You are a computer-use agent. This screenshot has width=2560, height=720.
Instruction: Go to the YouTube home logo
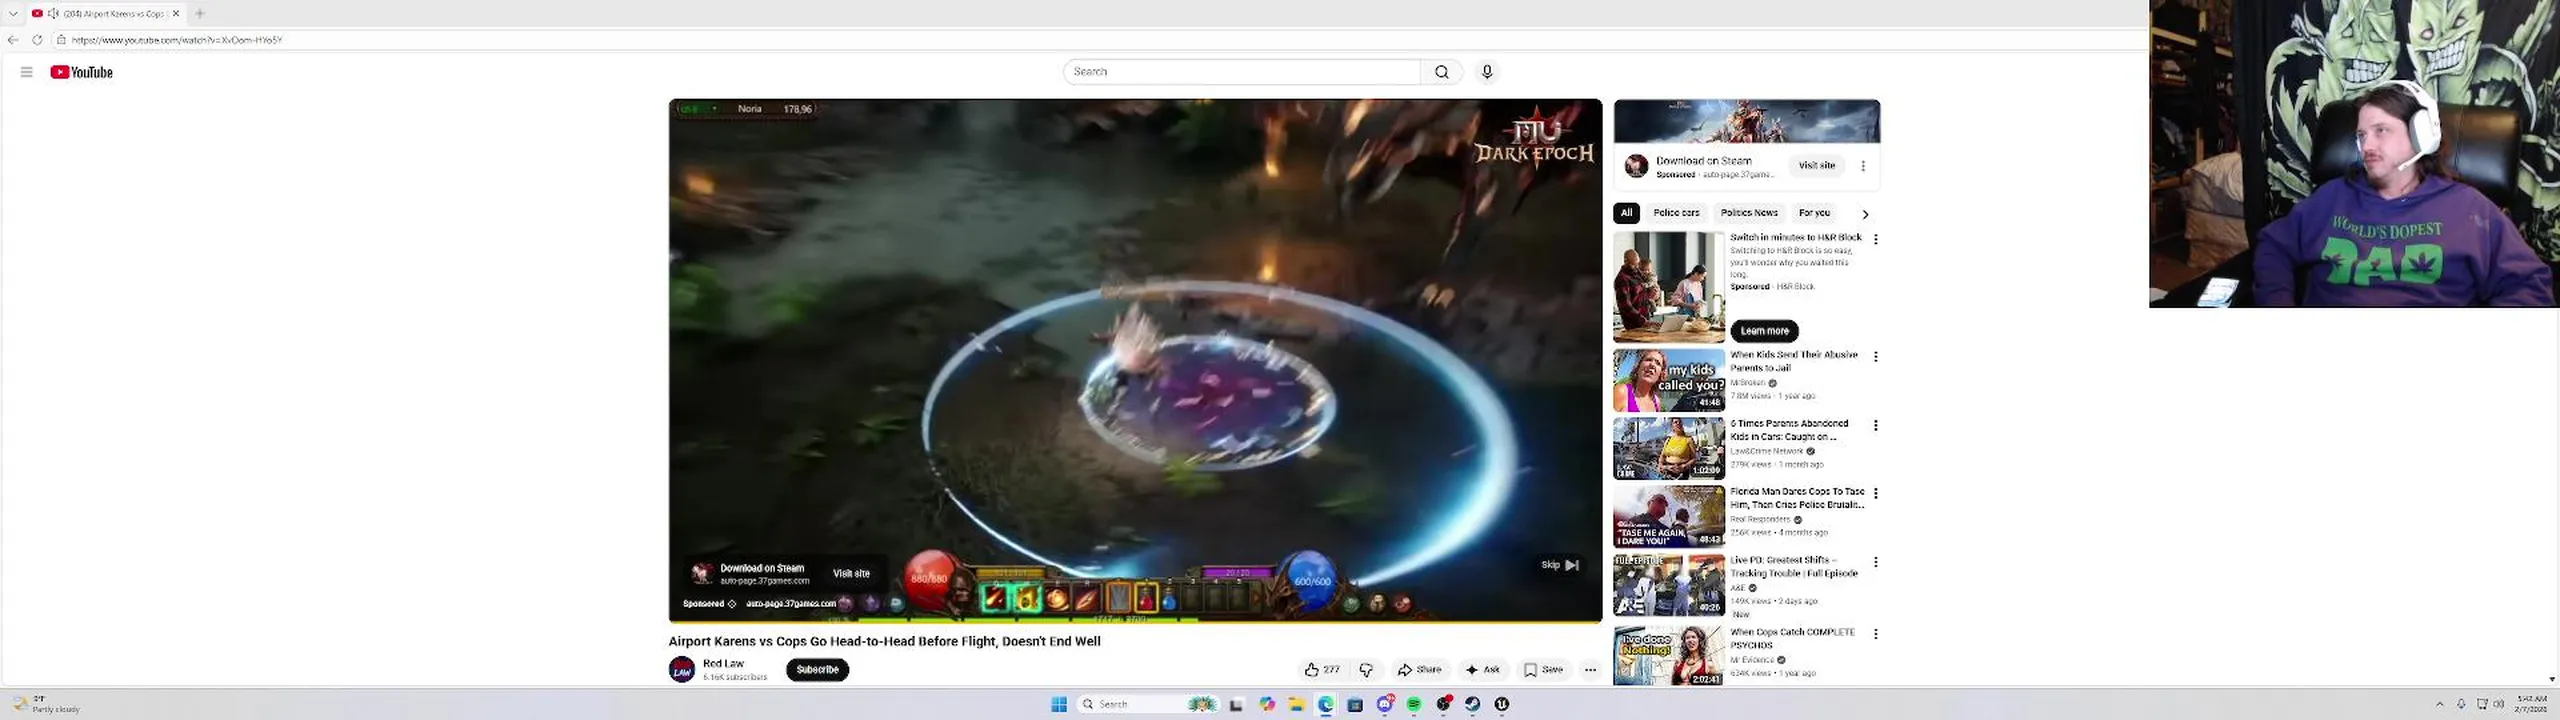pyautogui.click(x=82, y=72)
